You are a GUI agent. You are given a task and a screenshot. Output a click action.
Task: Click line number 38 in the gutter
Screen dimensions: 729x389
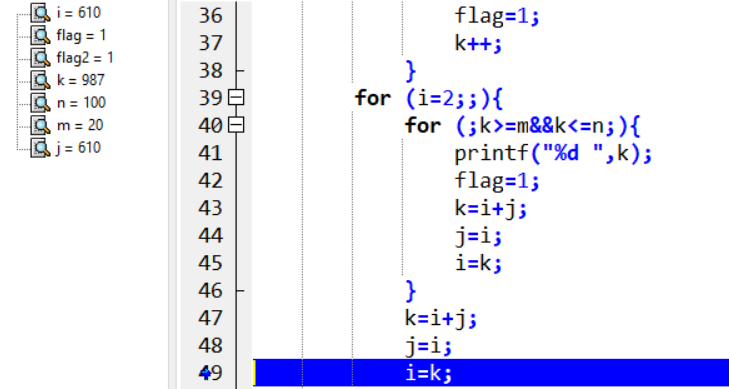(211, 71)
